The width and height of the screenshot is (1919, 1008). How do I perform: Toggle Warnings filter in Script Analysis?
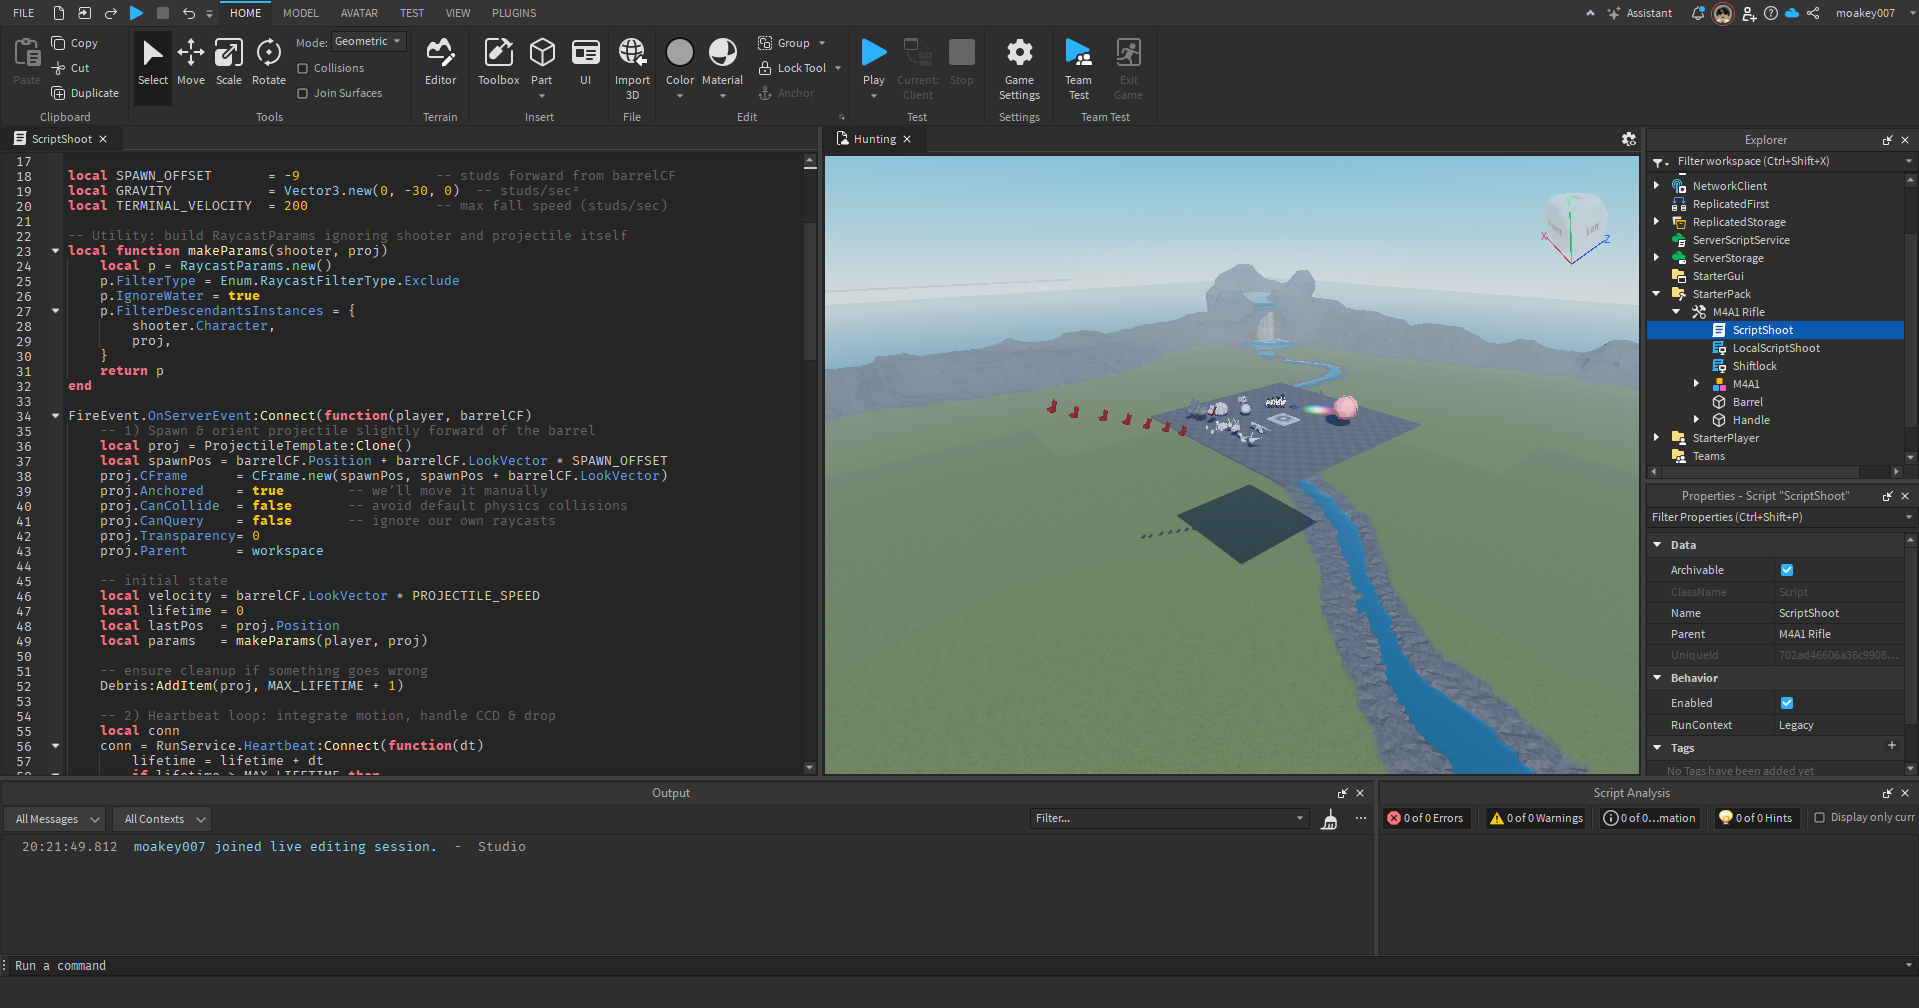click(1536, 818)
